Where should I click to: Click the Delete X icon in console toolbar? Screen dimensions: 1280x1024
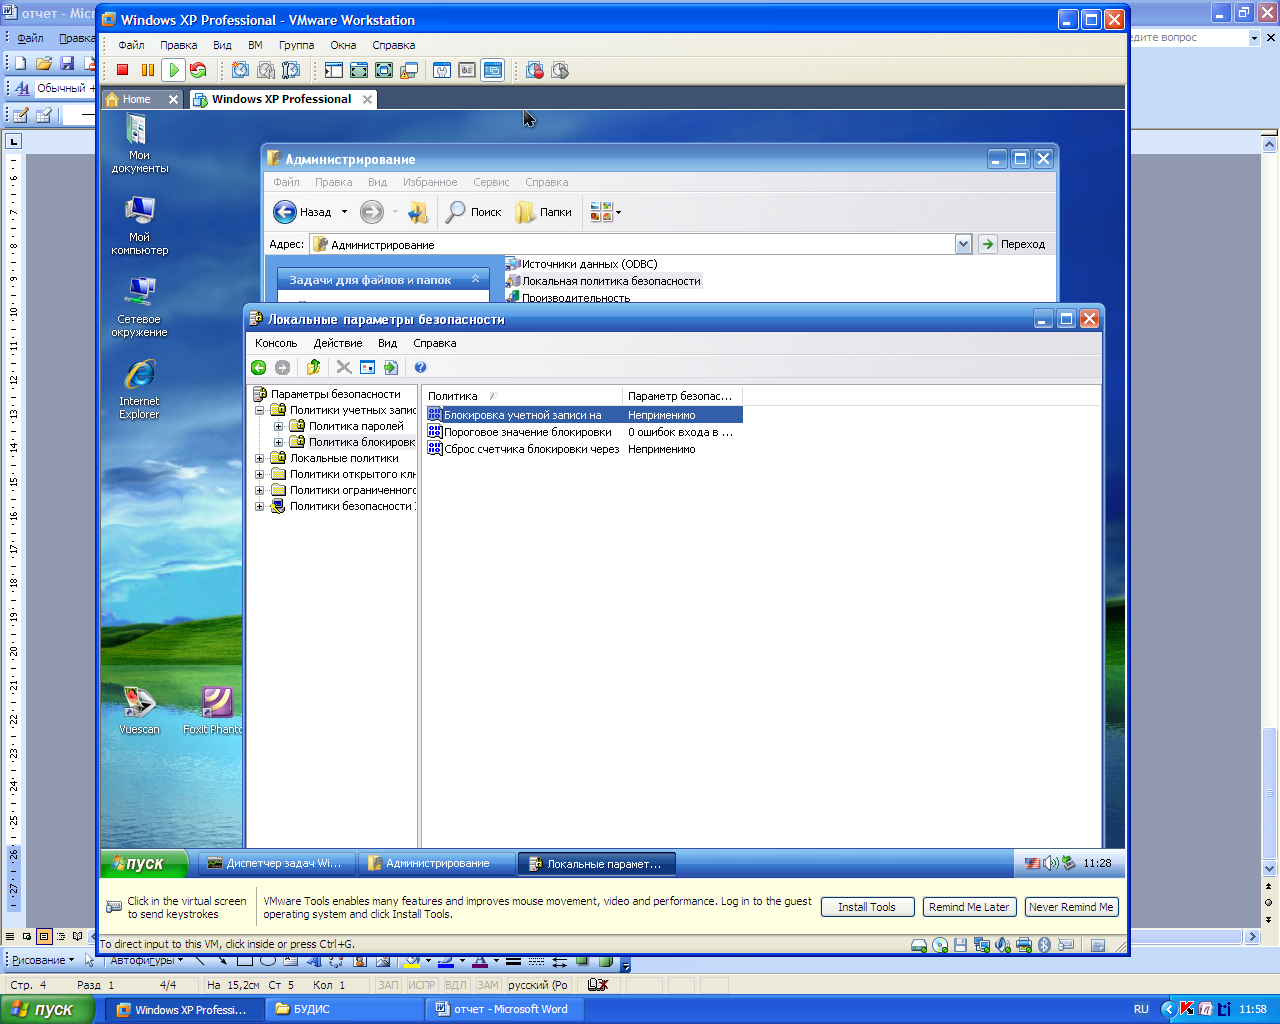coord(344,367)
